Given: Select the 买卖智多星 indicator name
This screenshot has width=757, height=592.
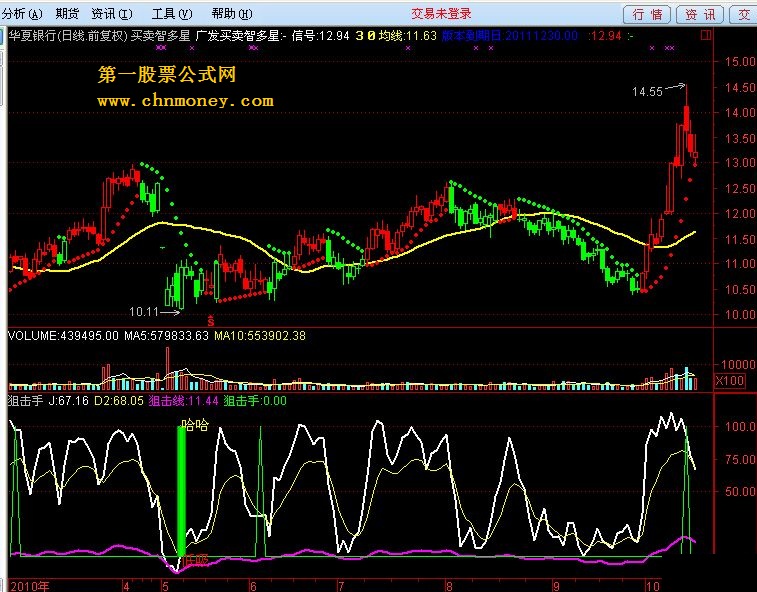Looking at the screenshot, I should (x=160, y=36).
